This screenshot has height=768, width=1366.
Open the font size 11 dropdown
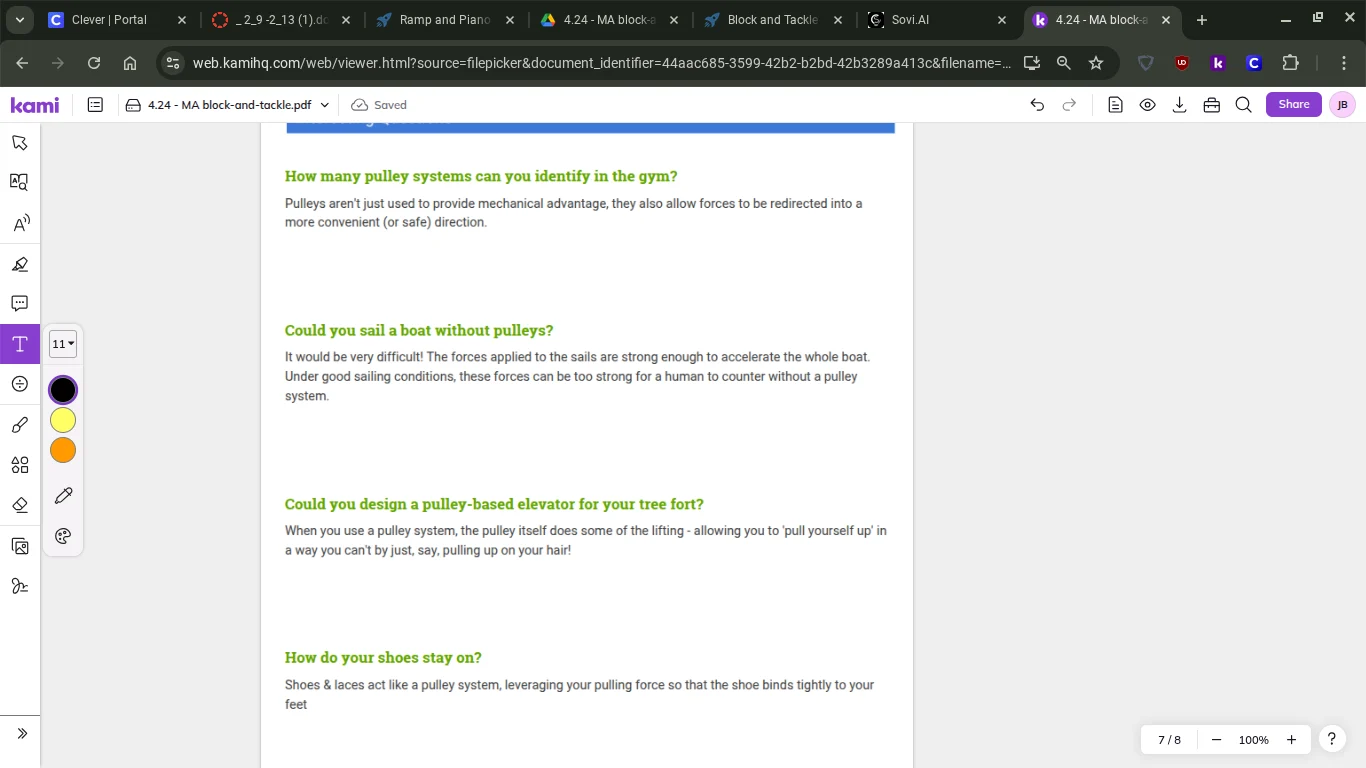coord(63,344)
